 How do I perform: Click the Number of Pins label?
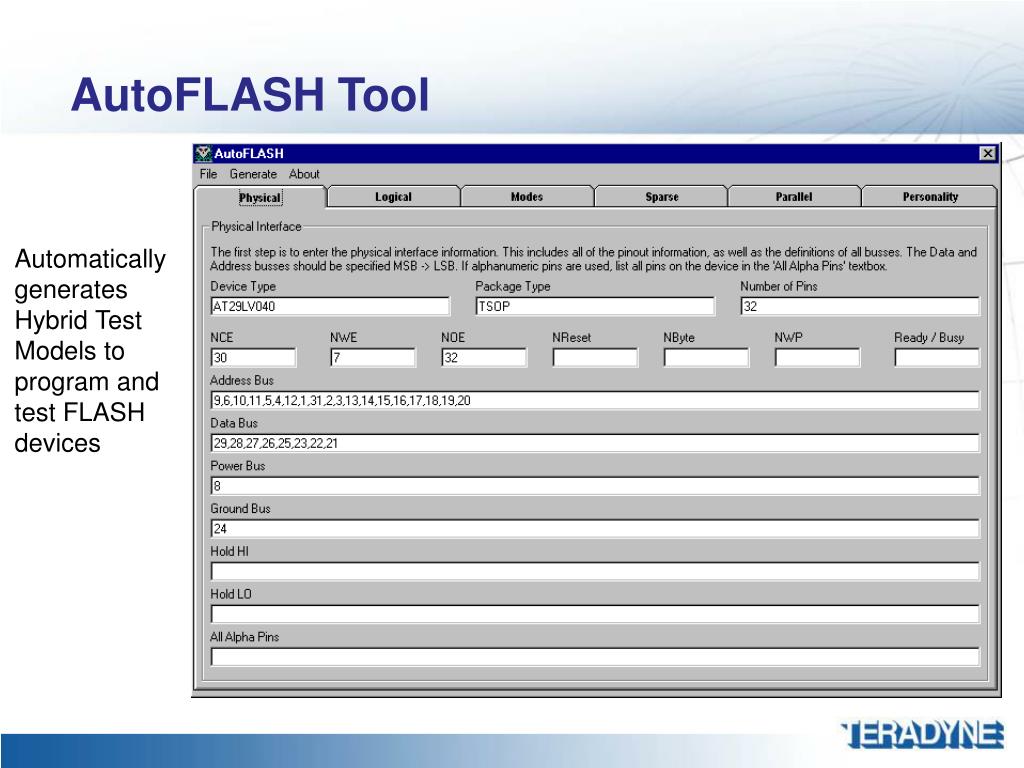pos(778,286)
